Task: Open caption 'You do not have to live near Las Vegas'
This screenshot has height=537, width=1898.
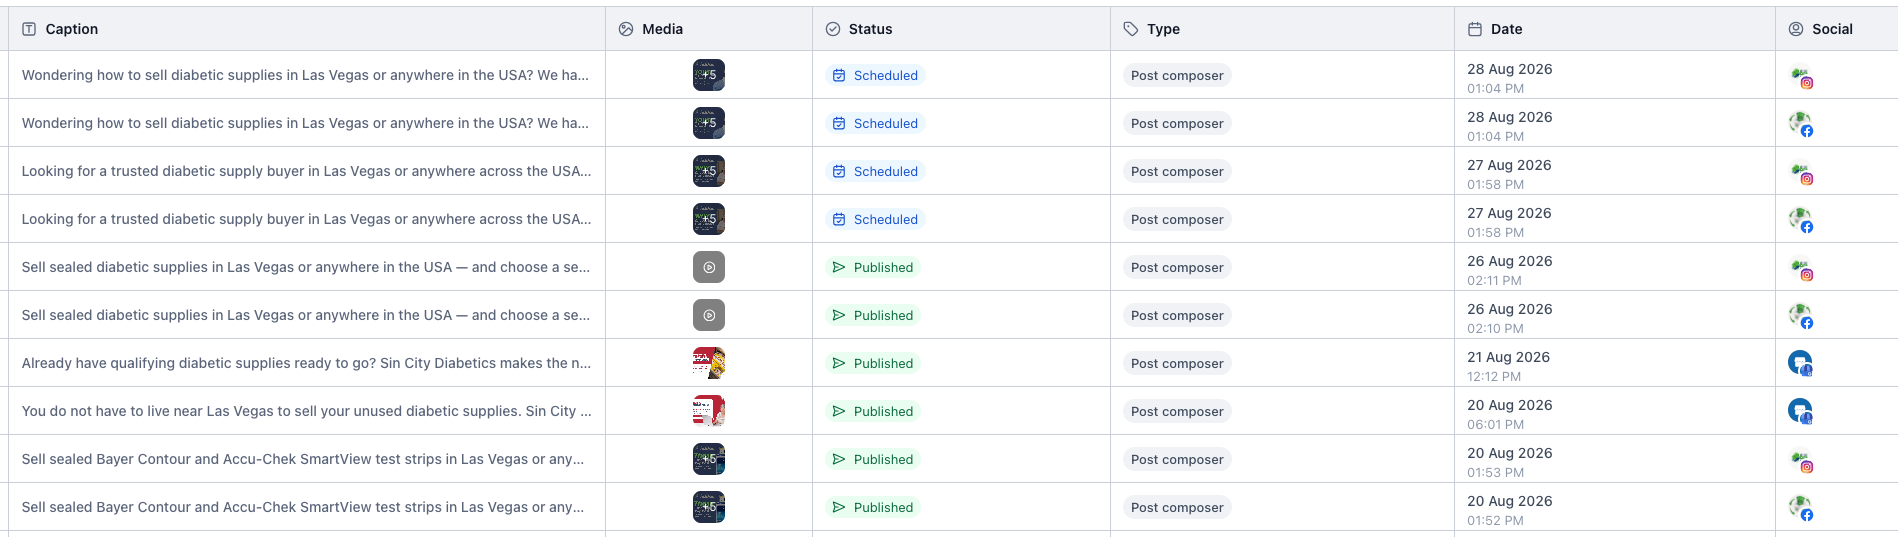Action: coord(306,411)
